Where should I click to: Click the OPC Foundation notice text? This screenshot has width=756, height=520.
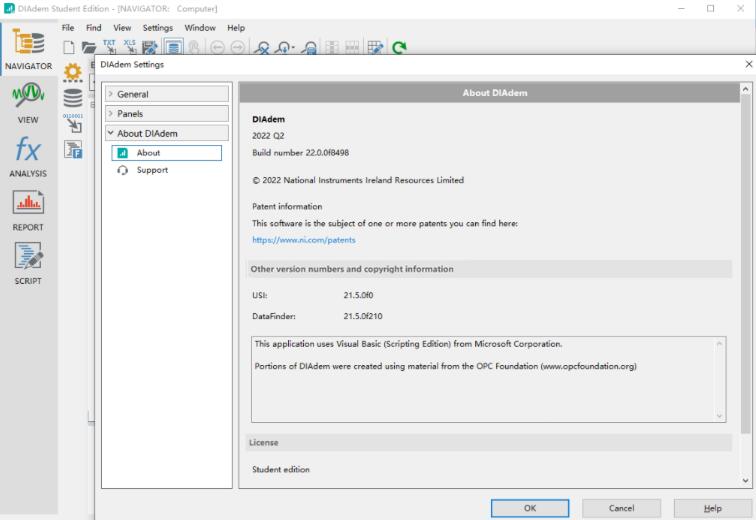[446, 366]
